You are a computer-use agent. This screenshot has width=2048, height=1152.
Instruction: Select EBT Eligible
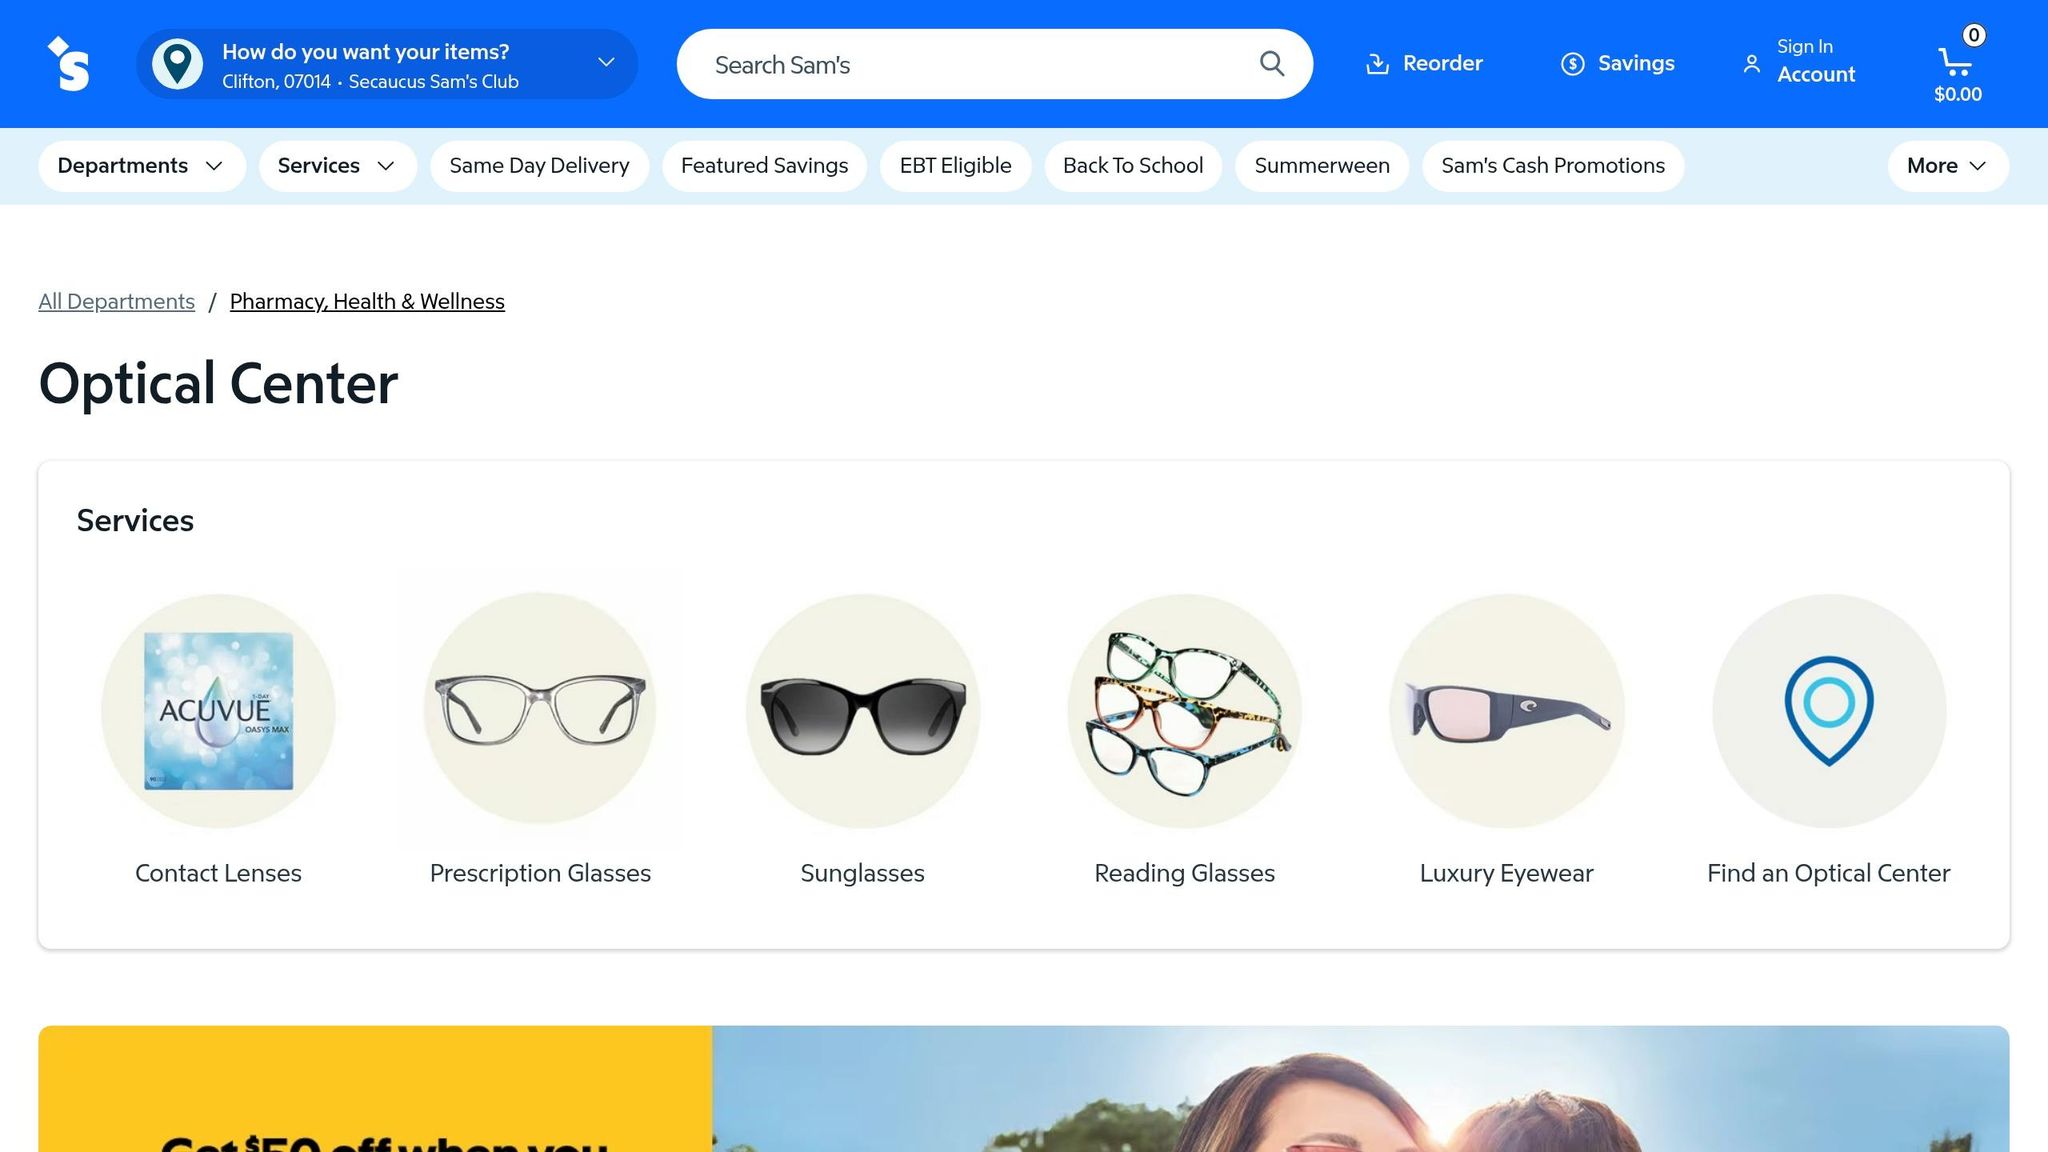coord(955,166)
